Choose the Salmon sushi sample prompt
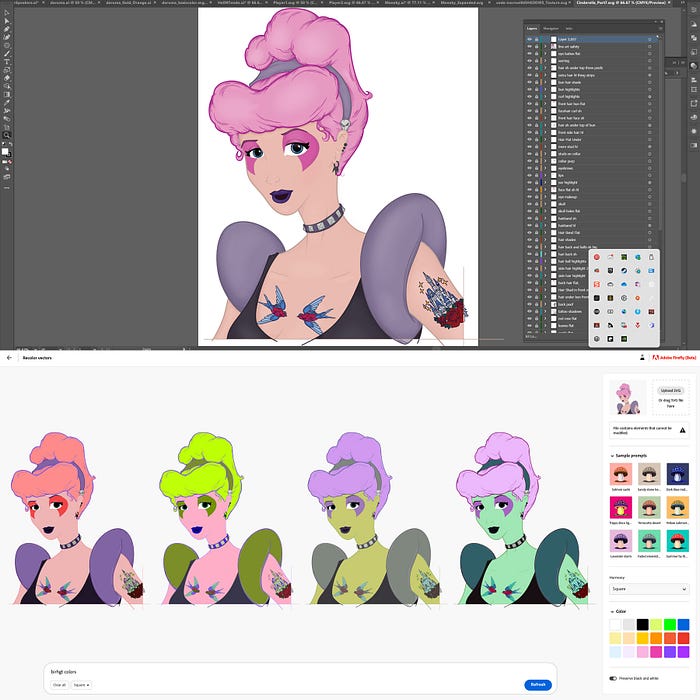Screen dimensions: 700x700 (621, 474)
